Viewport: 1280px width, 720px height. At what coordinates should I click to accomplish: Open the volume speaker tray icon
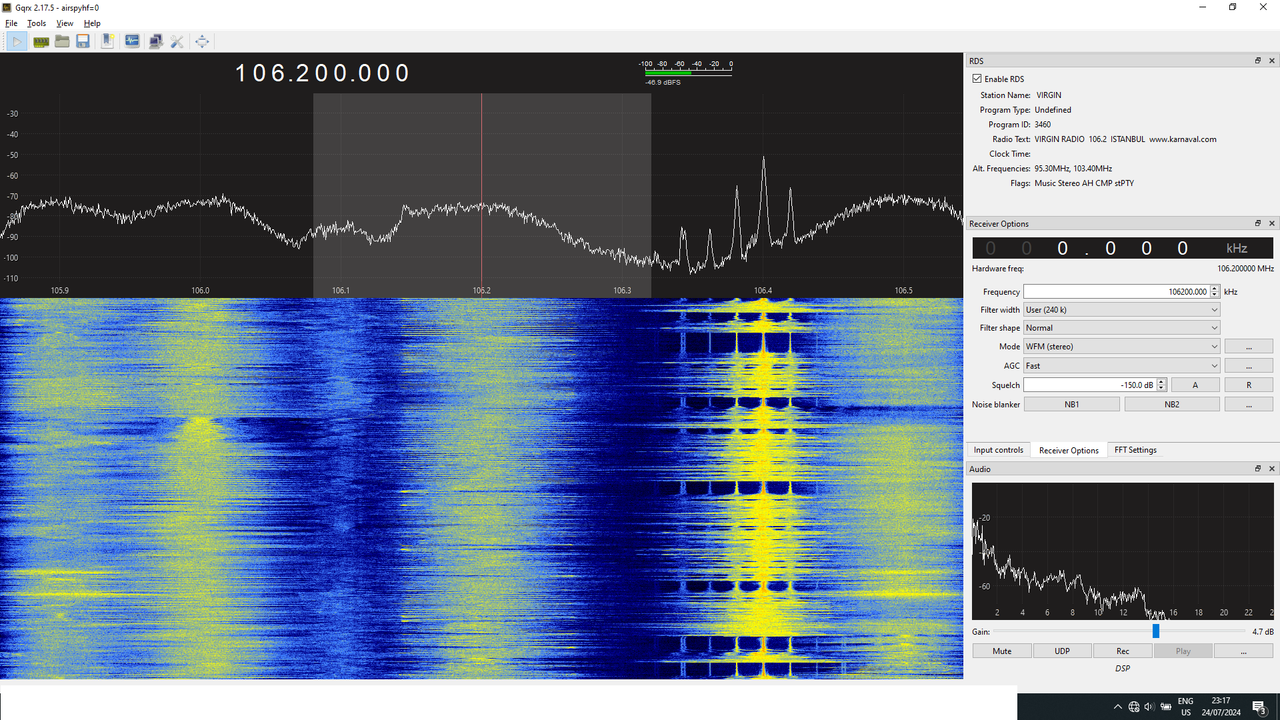(1148, 706)
